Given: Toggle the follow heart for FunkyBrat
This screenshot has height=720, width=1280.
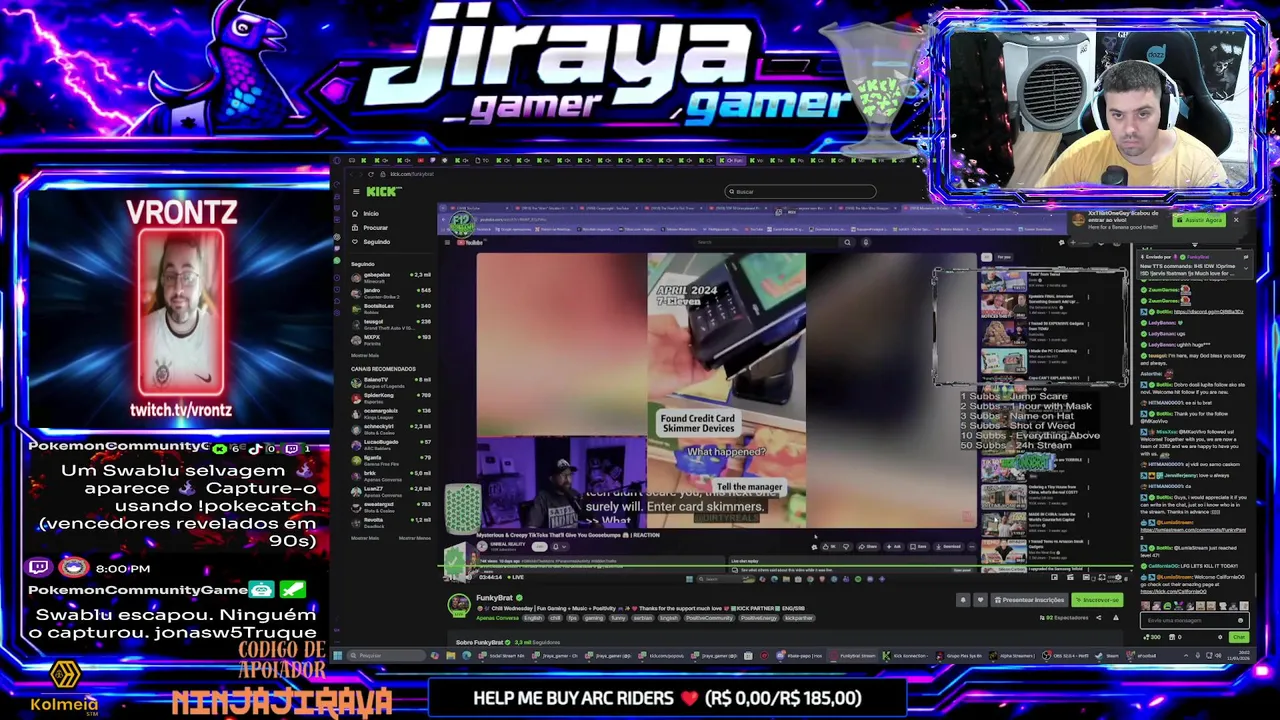Looking at the screenshot, I should point(980,600).
